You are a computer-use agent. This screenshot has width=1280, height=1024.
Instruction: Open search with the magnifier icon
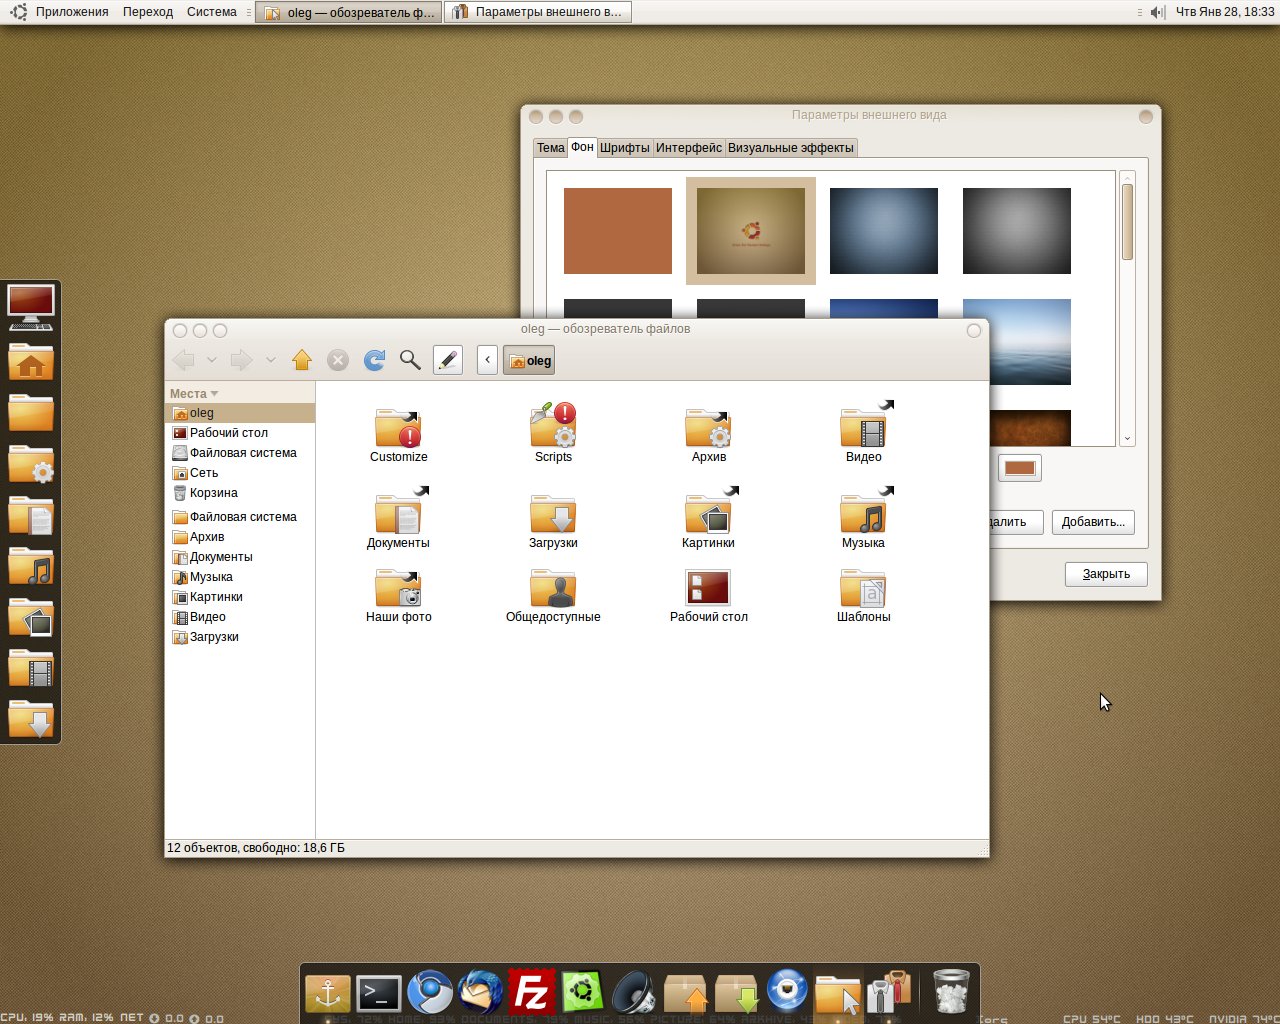410,360
